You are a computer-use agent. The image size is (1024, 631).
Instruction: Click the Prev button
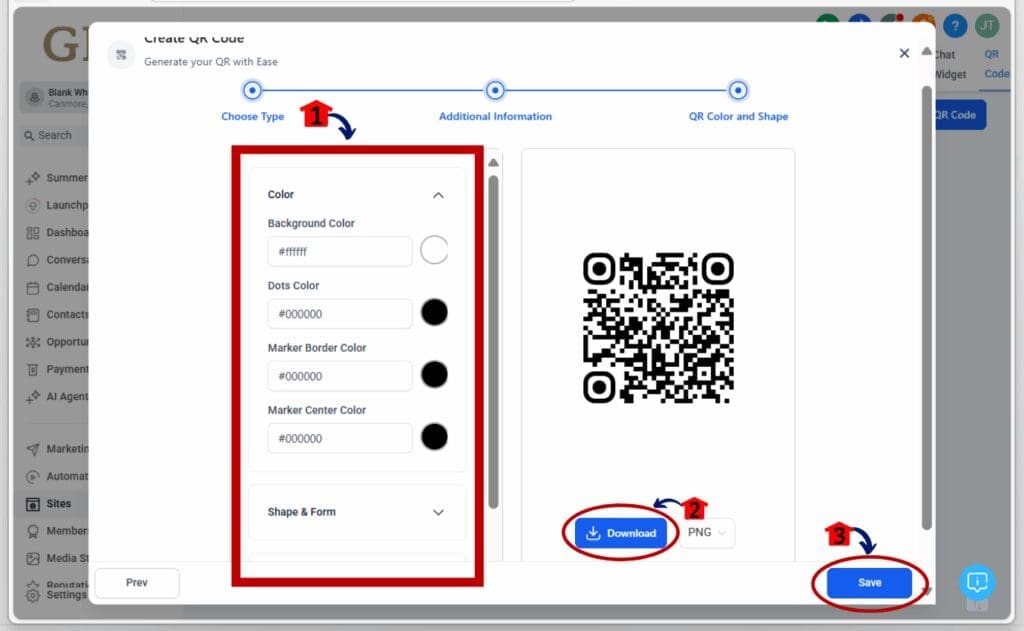pyautogui.click(x=136, y=582)
